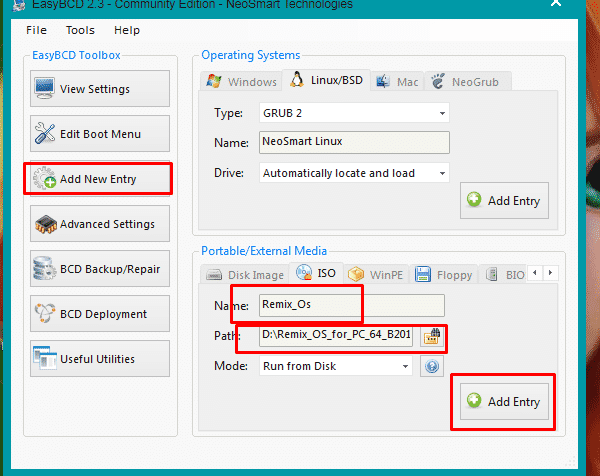
Task: Select the Linux/BSD tab
Action: [x=326, y=80]
